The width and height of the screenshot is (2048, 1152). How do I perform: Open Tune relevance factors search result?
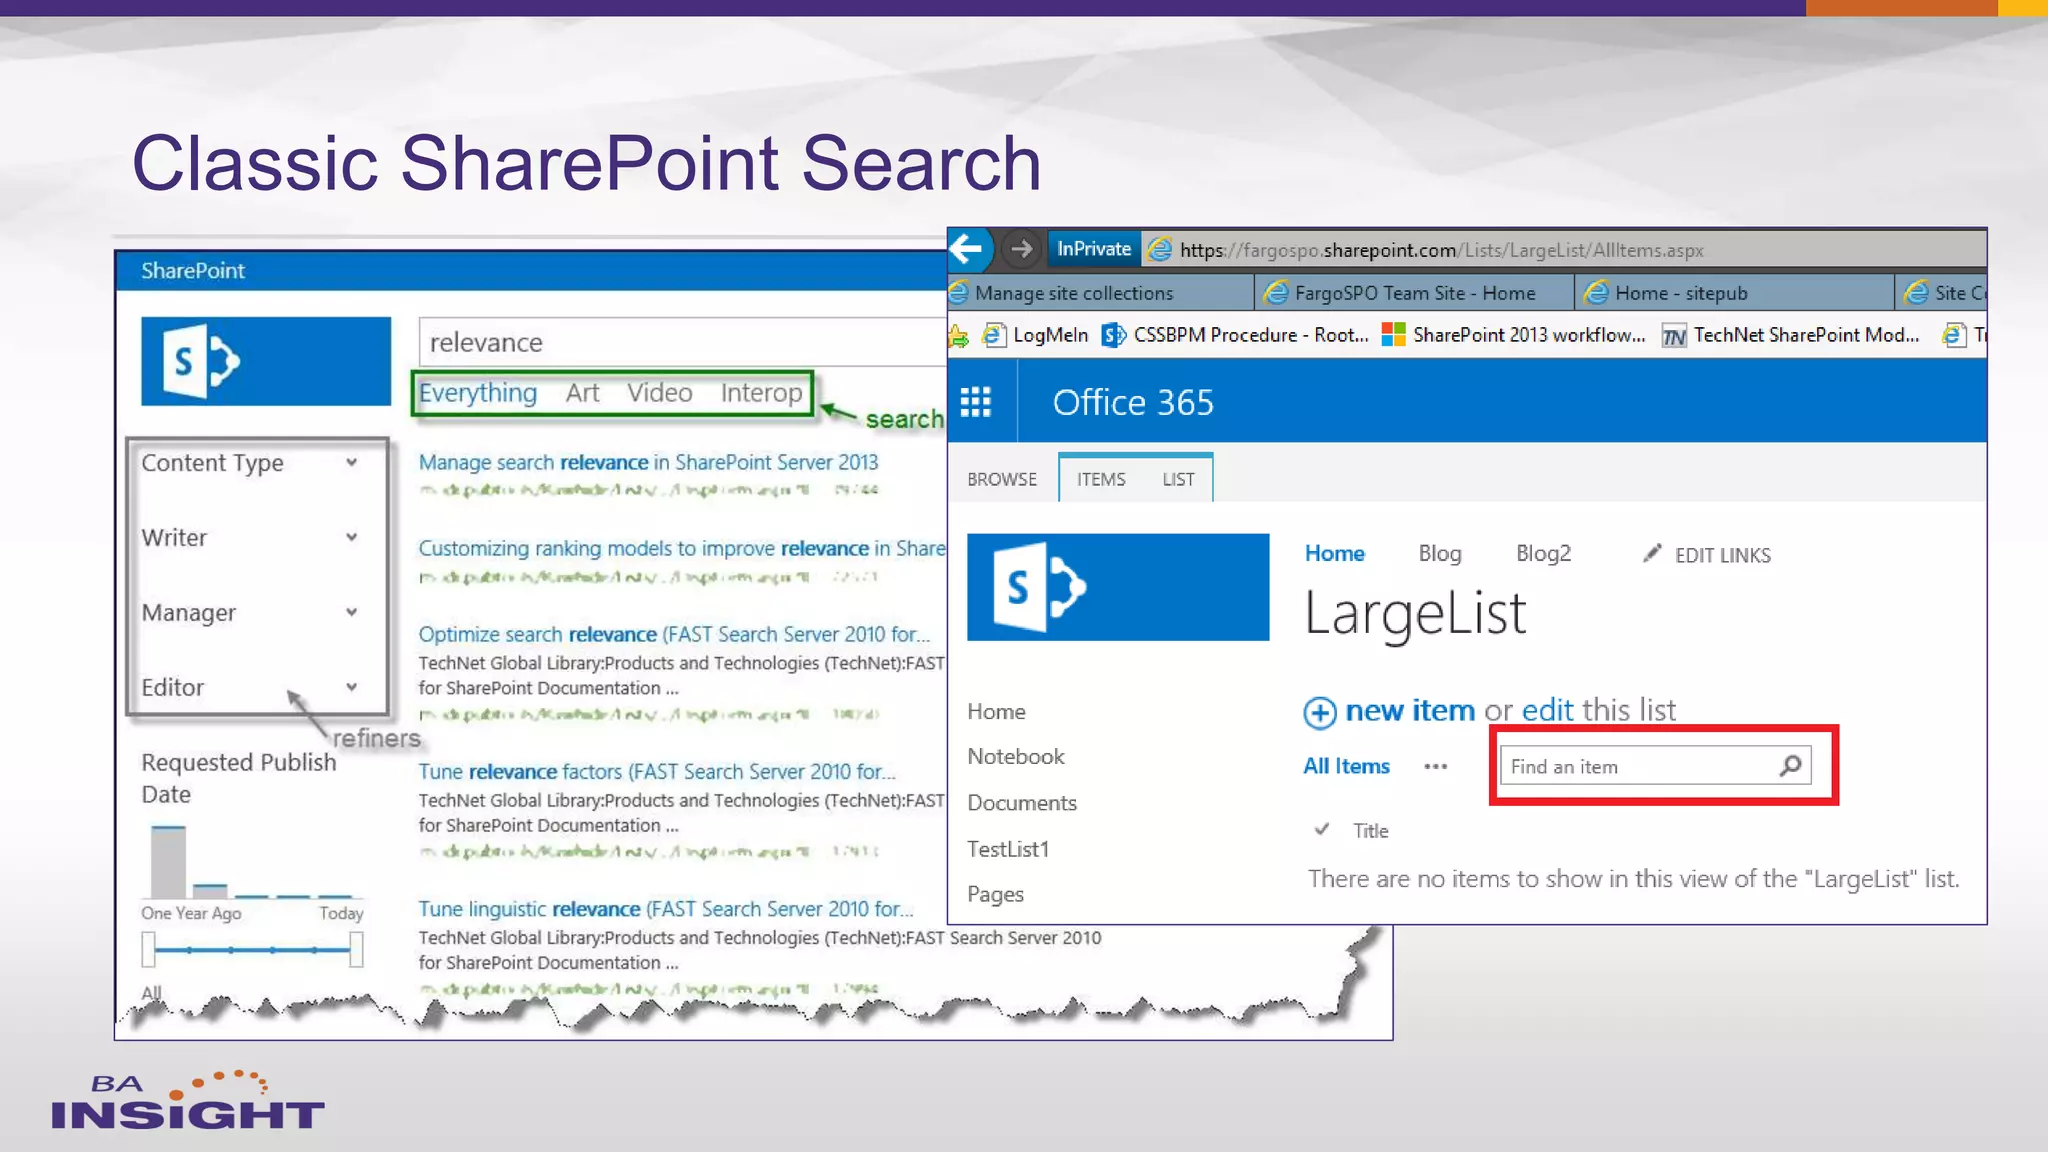657,771
